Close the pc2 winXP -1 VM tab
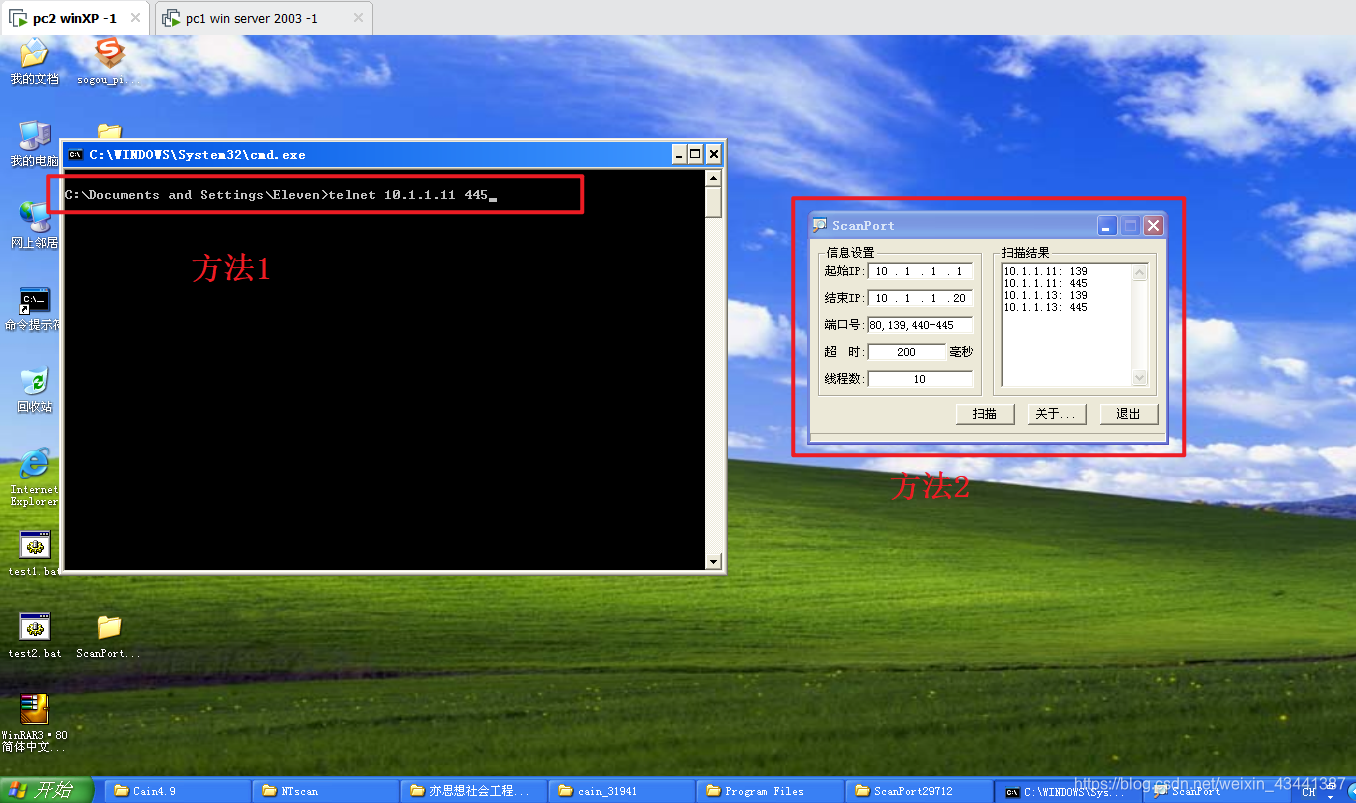 click(136, 18)
